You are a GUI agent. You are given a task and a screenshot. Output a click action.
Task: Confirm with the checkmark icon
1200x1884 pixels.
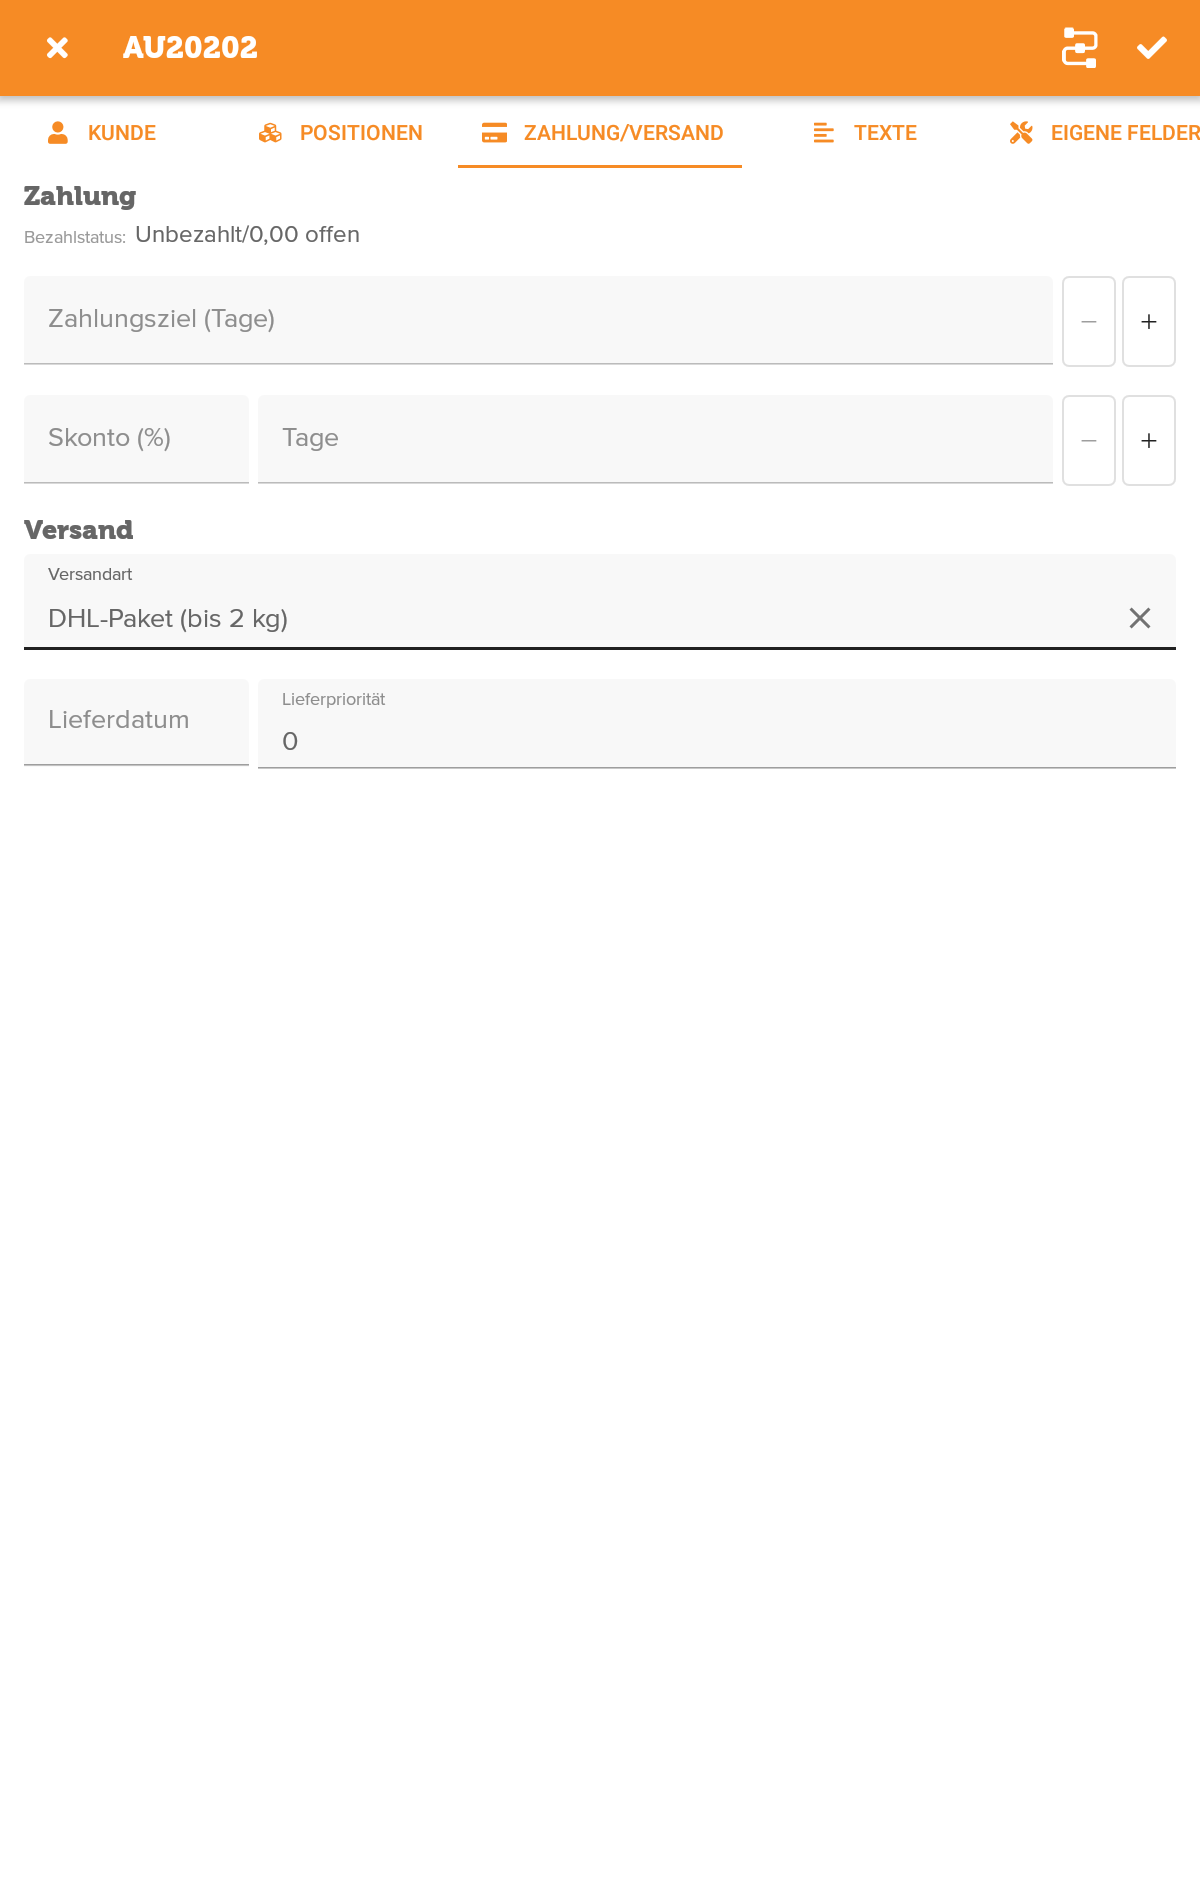click(x=1153, y=47)
